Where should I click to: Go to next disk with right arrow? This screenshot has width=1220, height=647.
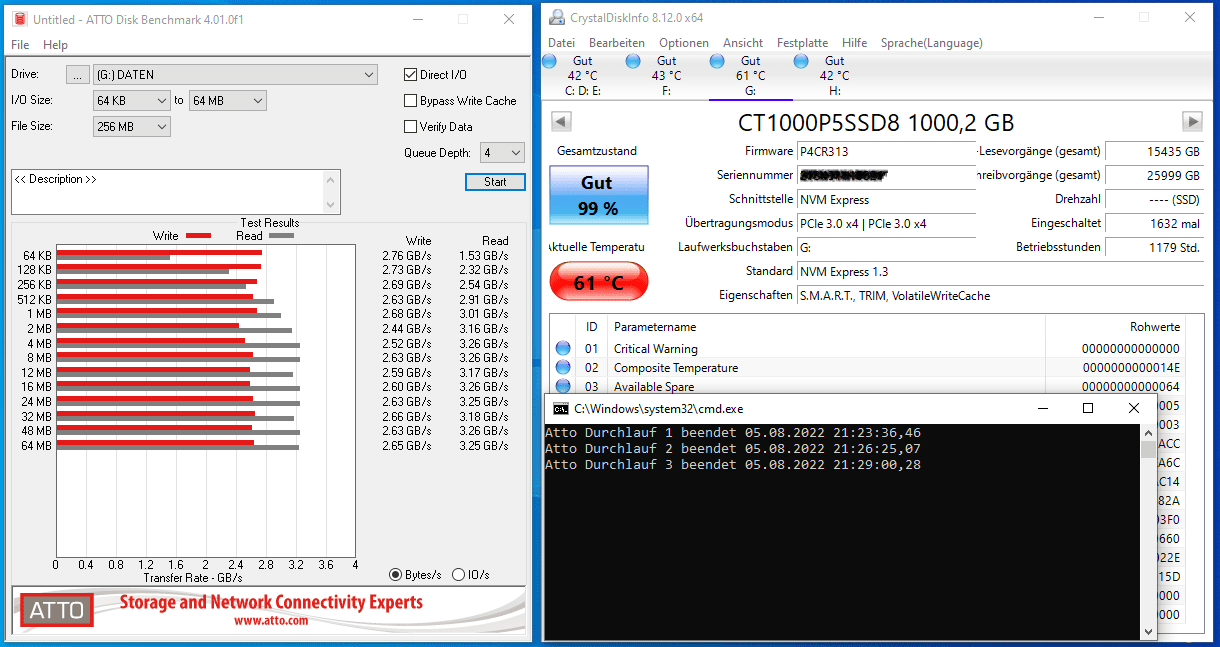[x=1192, y=121]
